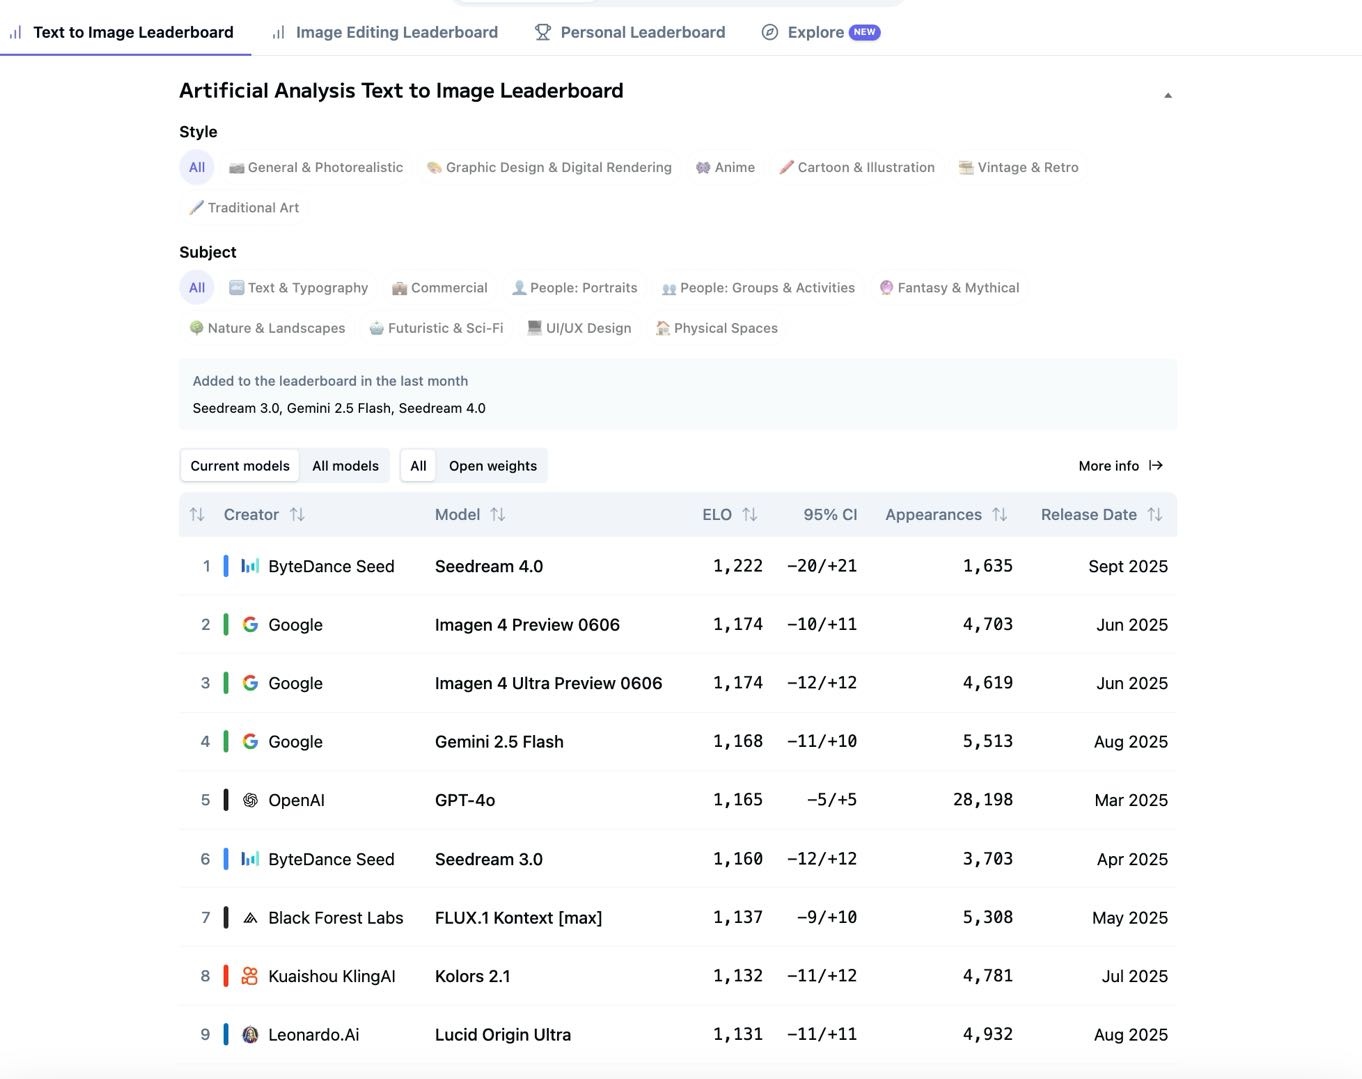Click the blue color bar in Seedream 4.0 row
This screenshot has width=1362, height=1079.
226,566
